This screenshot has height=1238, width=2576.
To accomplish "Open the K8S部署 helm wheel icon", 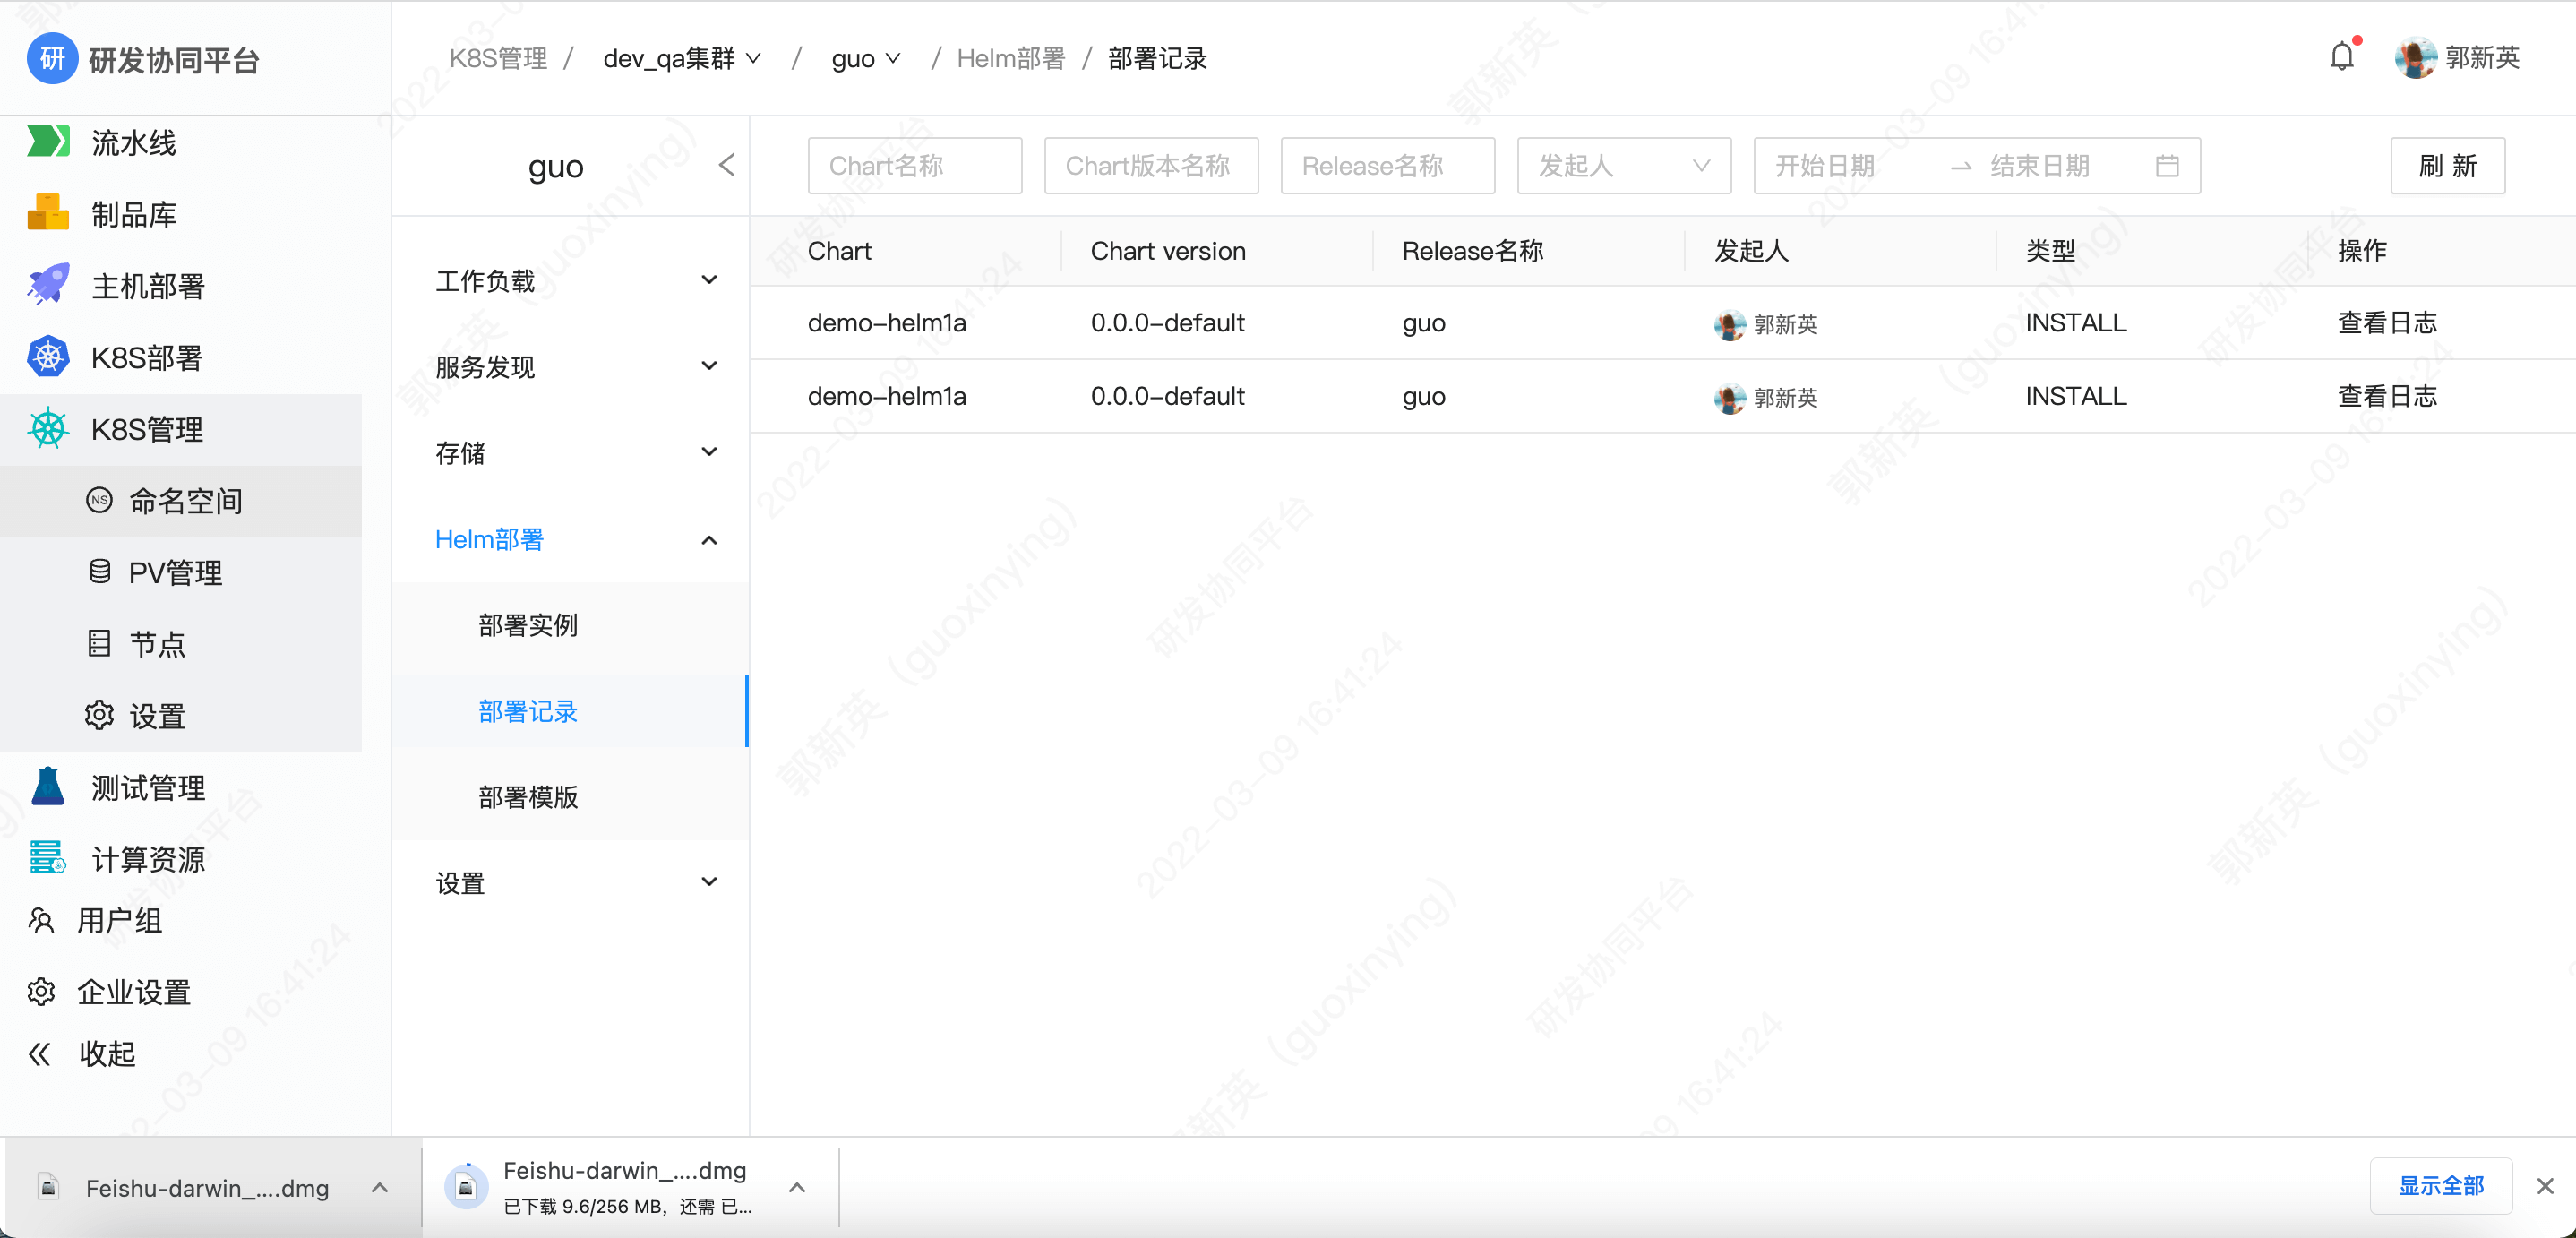I will pyautogui.click(x=47, y=357).
